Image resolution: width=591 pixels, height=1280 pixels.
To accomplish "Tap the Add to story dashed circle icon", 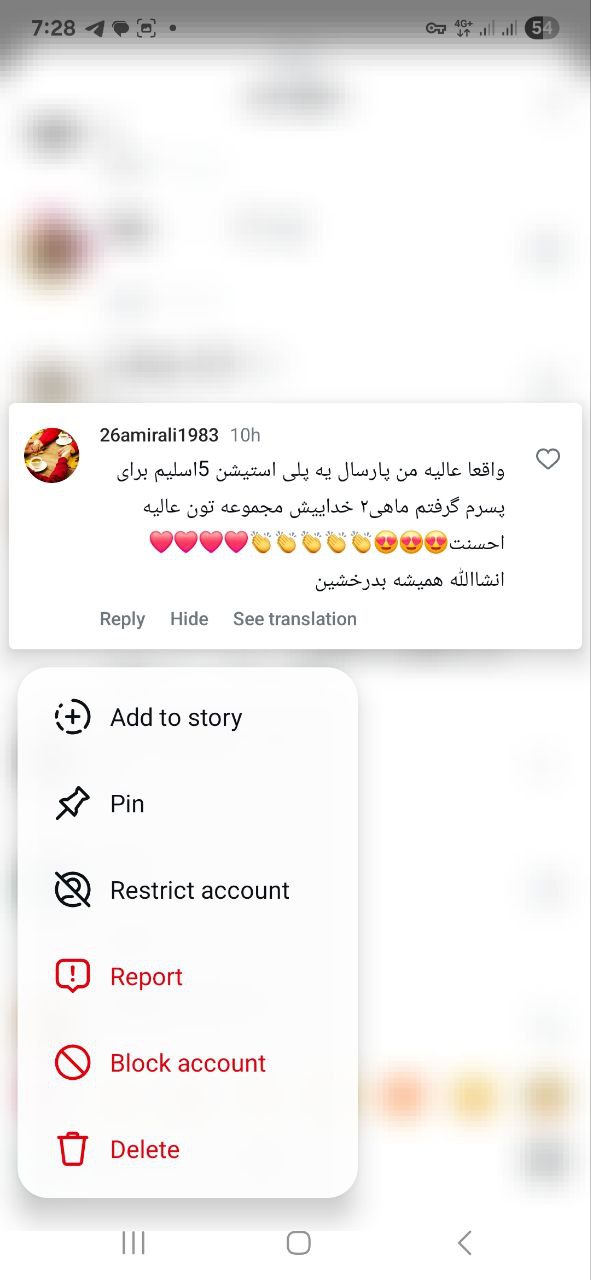I will tap(72, 717).
